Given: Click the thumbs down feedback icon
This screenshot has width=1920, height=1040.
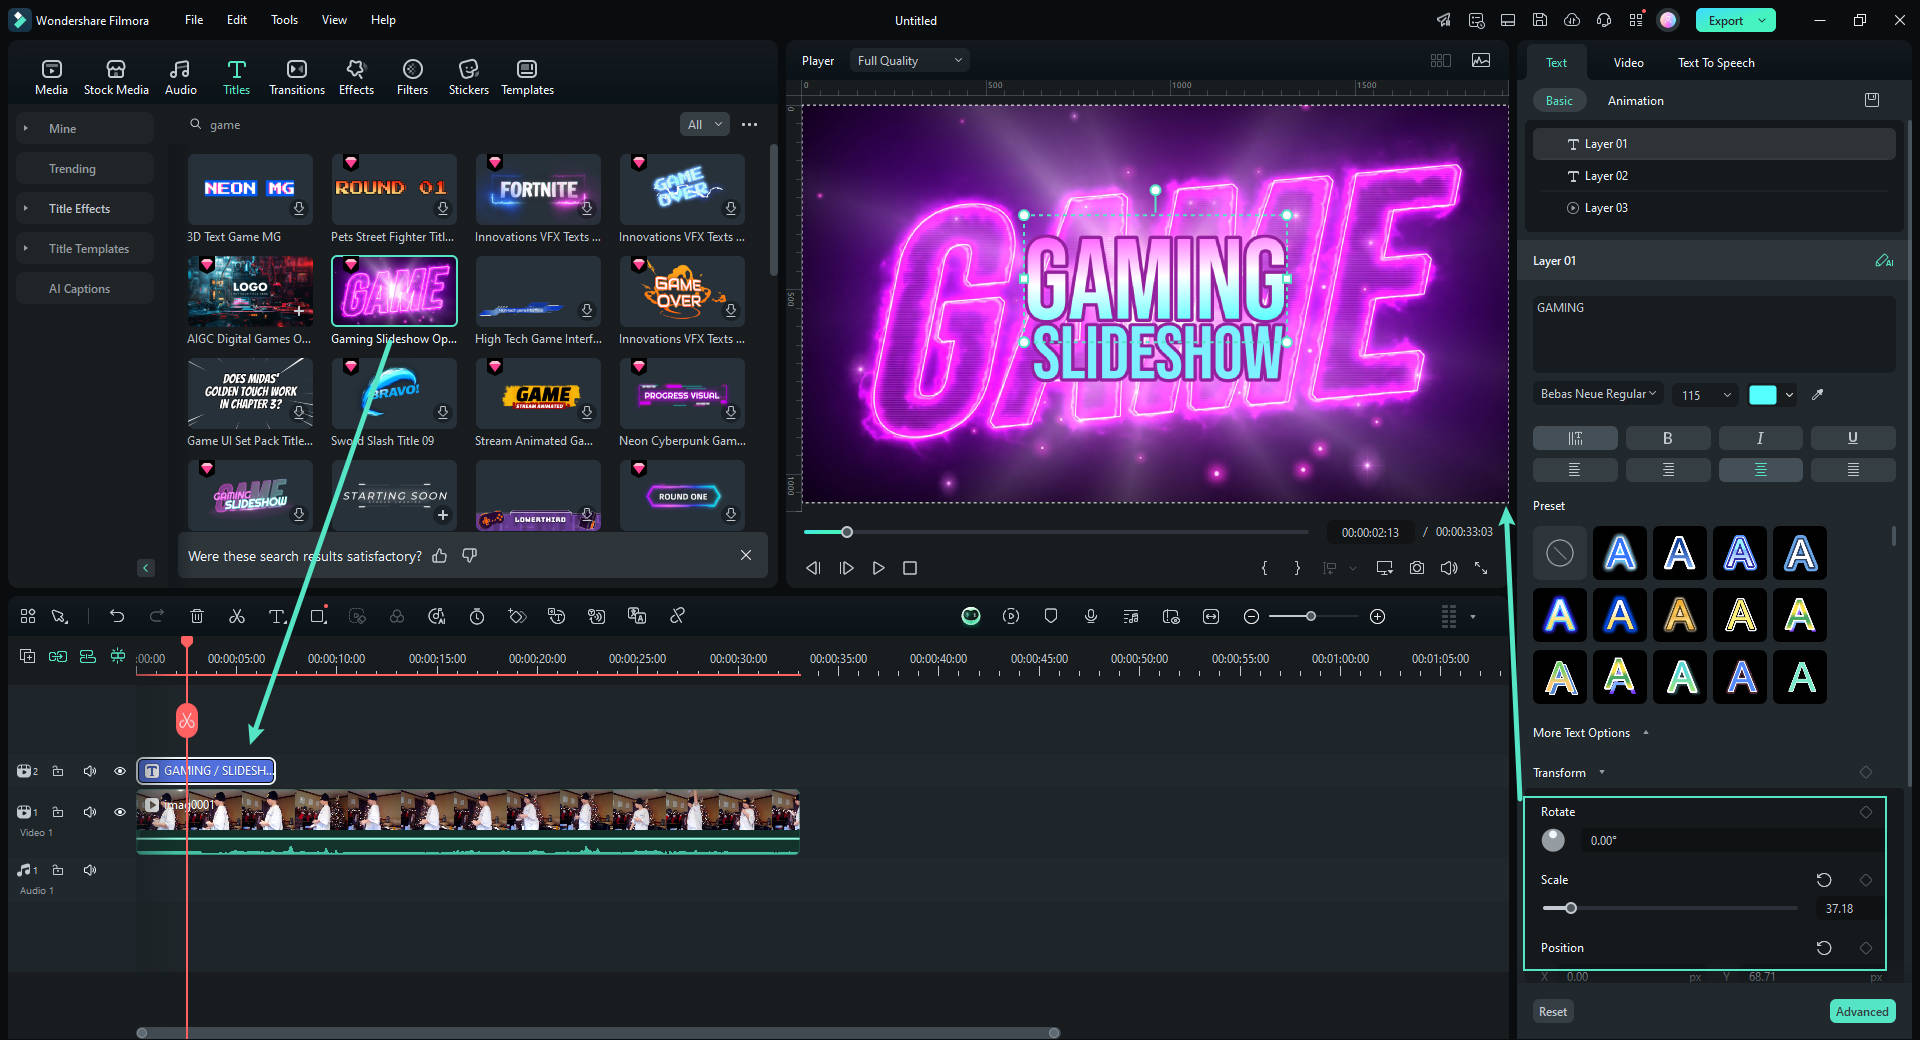Looking at the screenshot, I should (x=469, y=555).
